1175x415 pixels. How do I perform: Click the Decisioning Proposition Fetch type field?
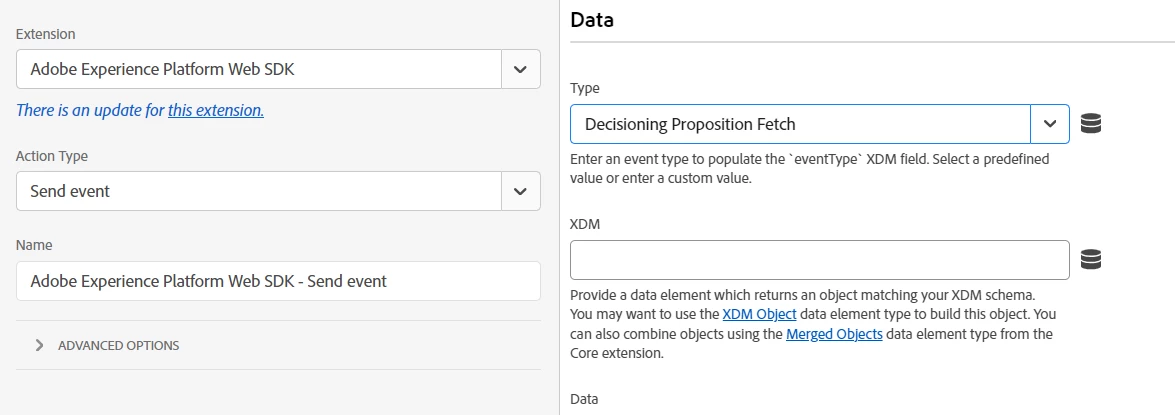[800, 124]
